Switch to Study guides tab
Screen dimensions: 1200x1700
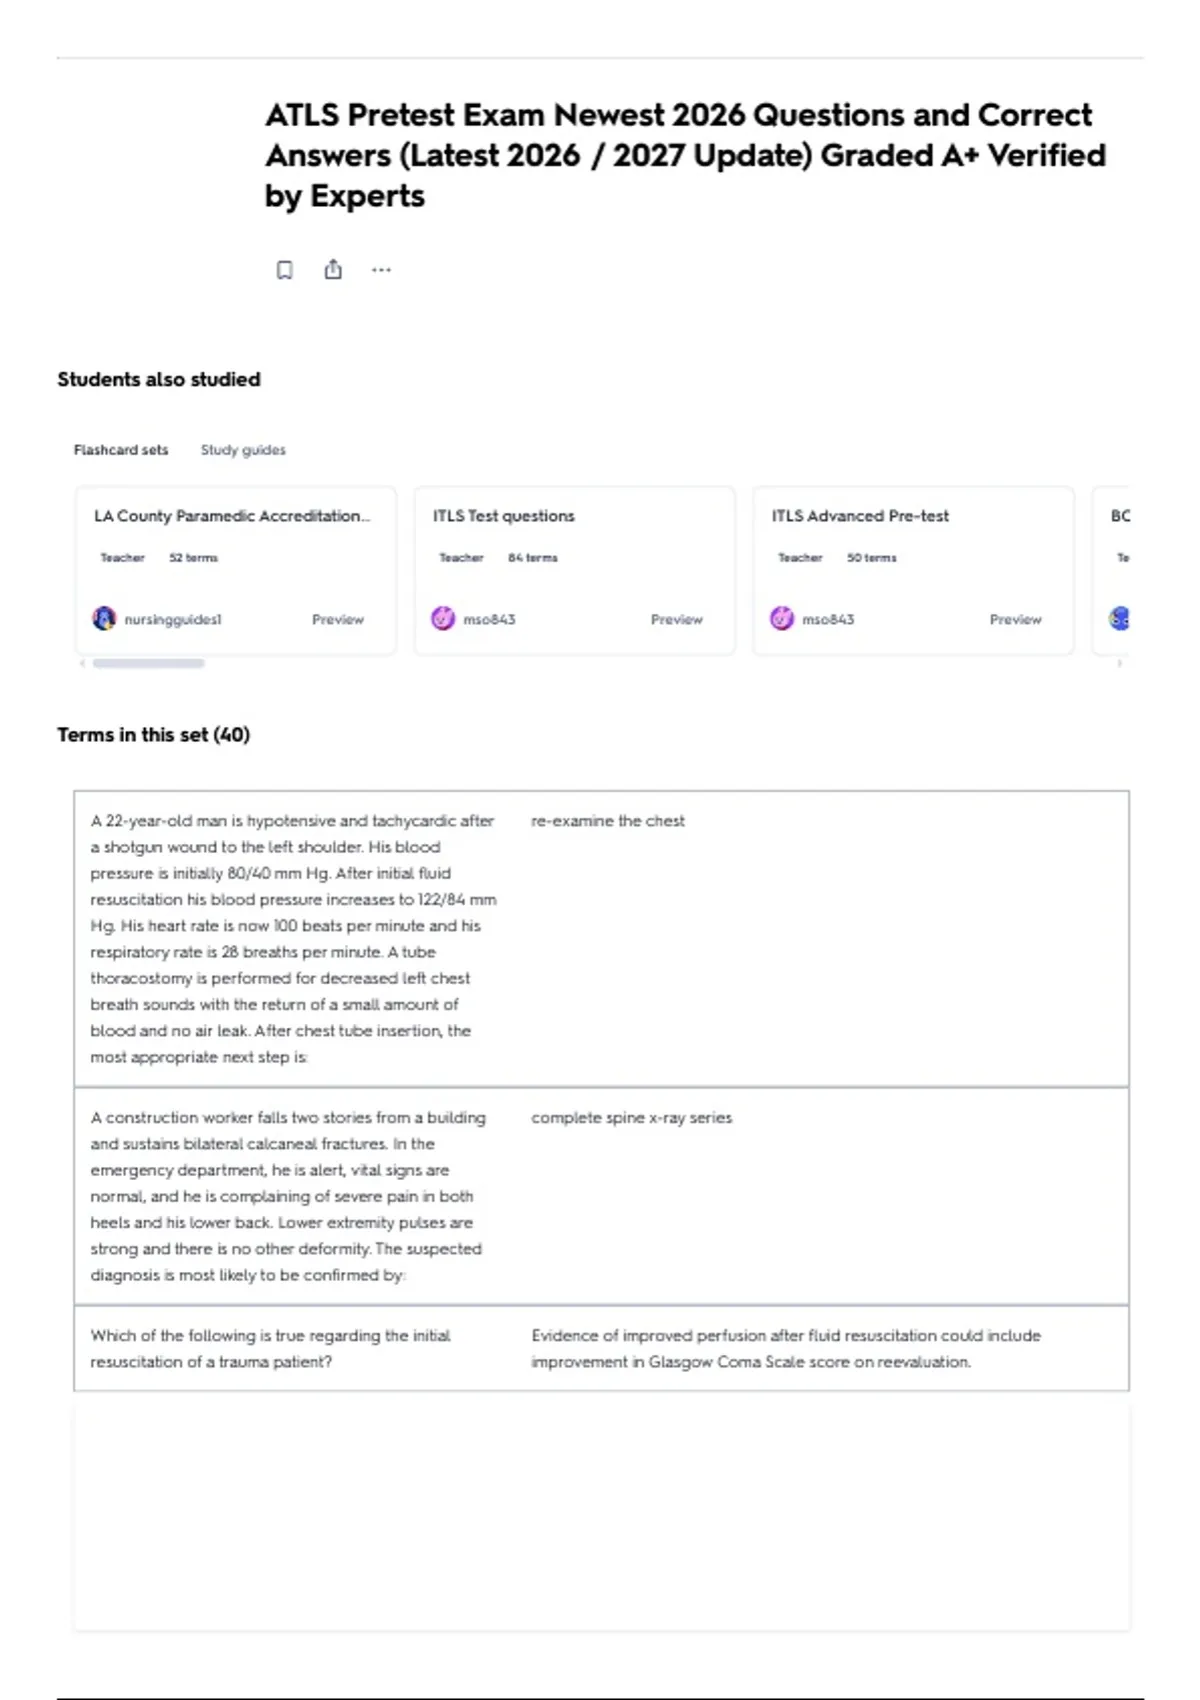[243, 450]
